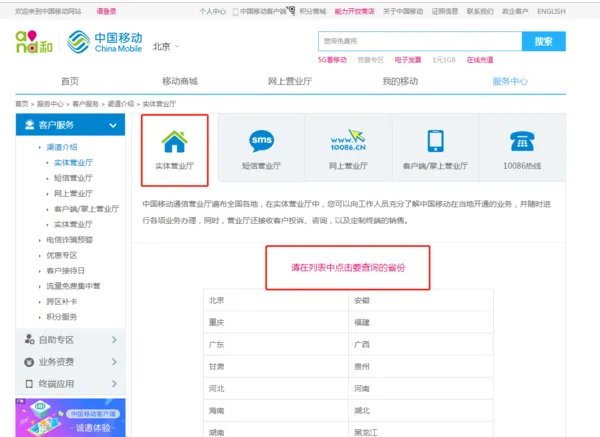This screenshot has height=437, width=600.
Task: Open 客户端/掌上营业厅 in the sidebar list
Action: click(86, 209)
